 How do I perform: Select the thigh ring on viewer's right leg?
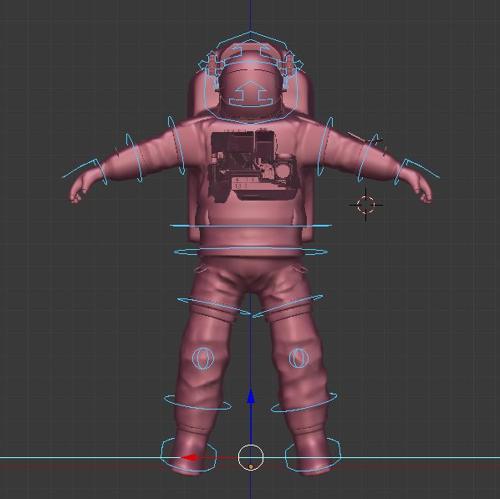click(x=287, y=306)
